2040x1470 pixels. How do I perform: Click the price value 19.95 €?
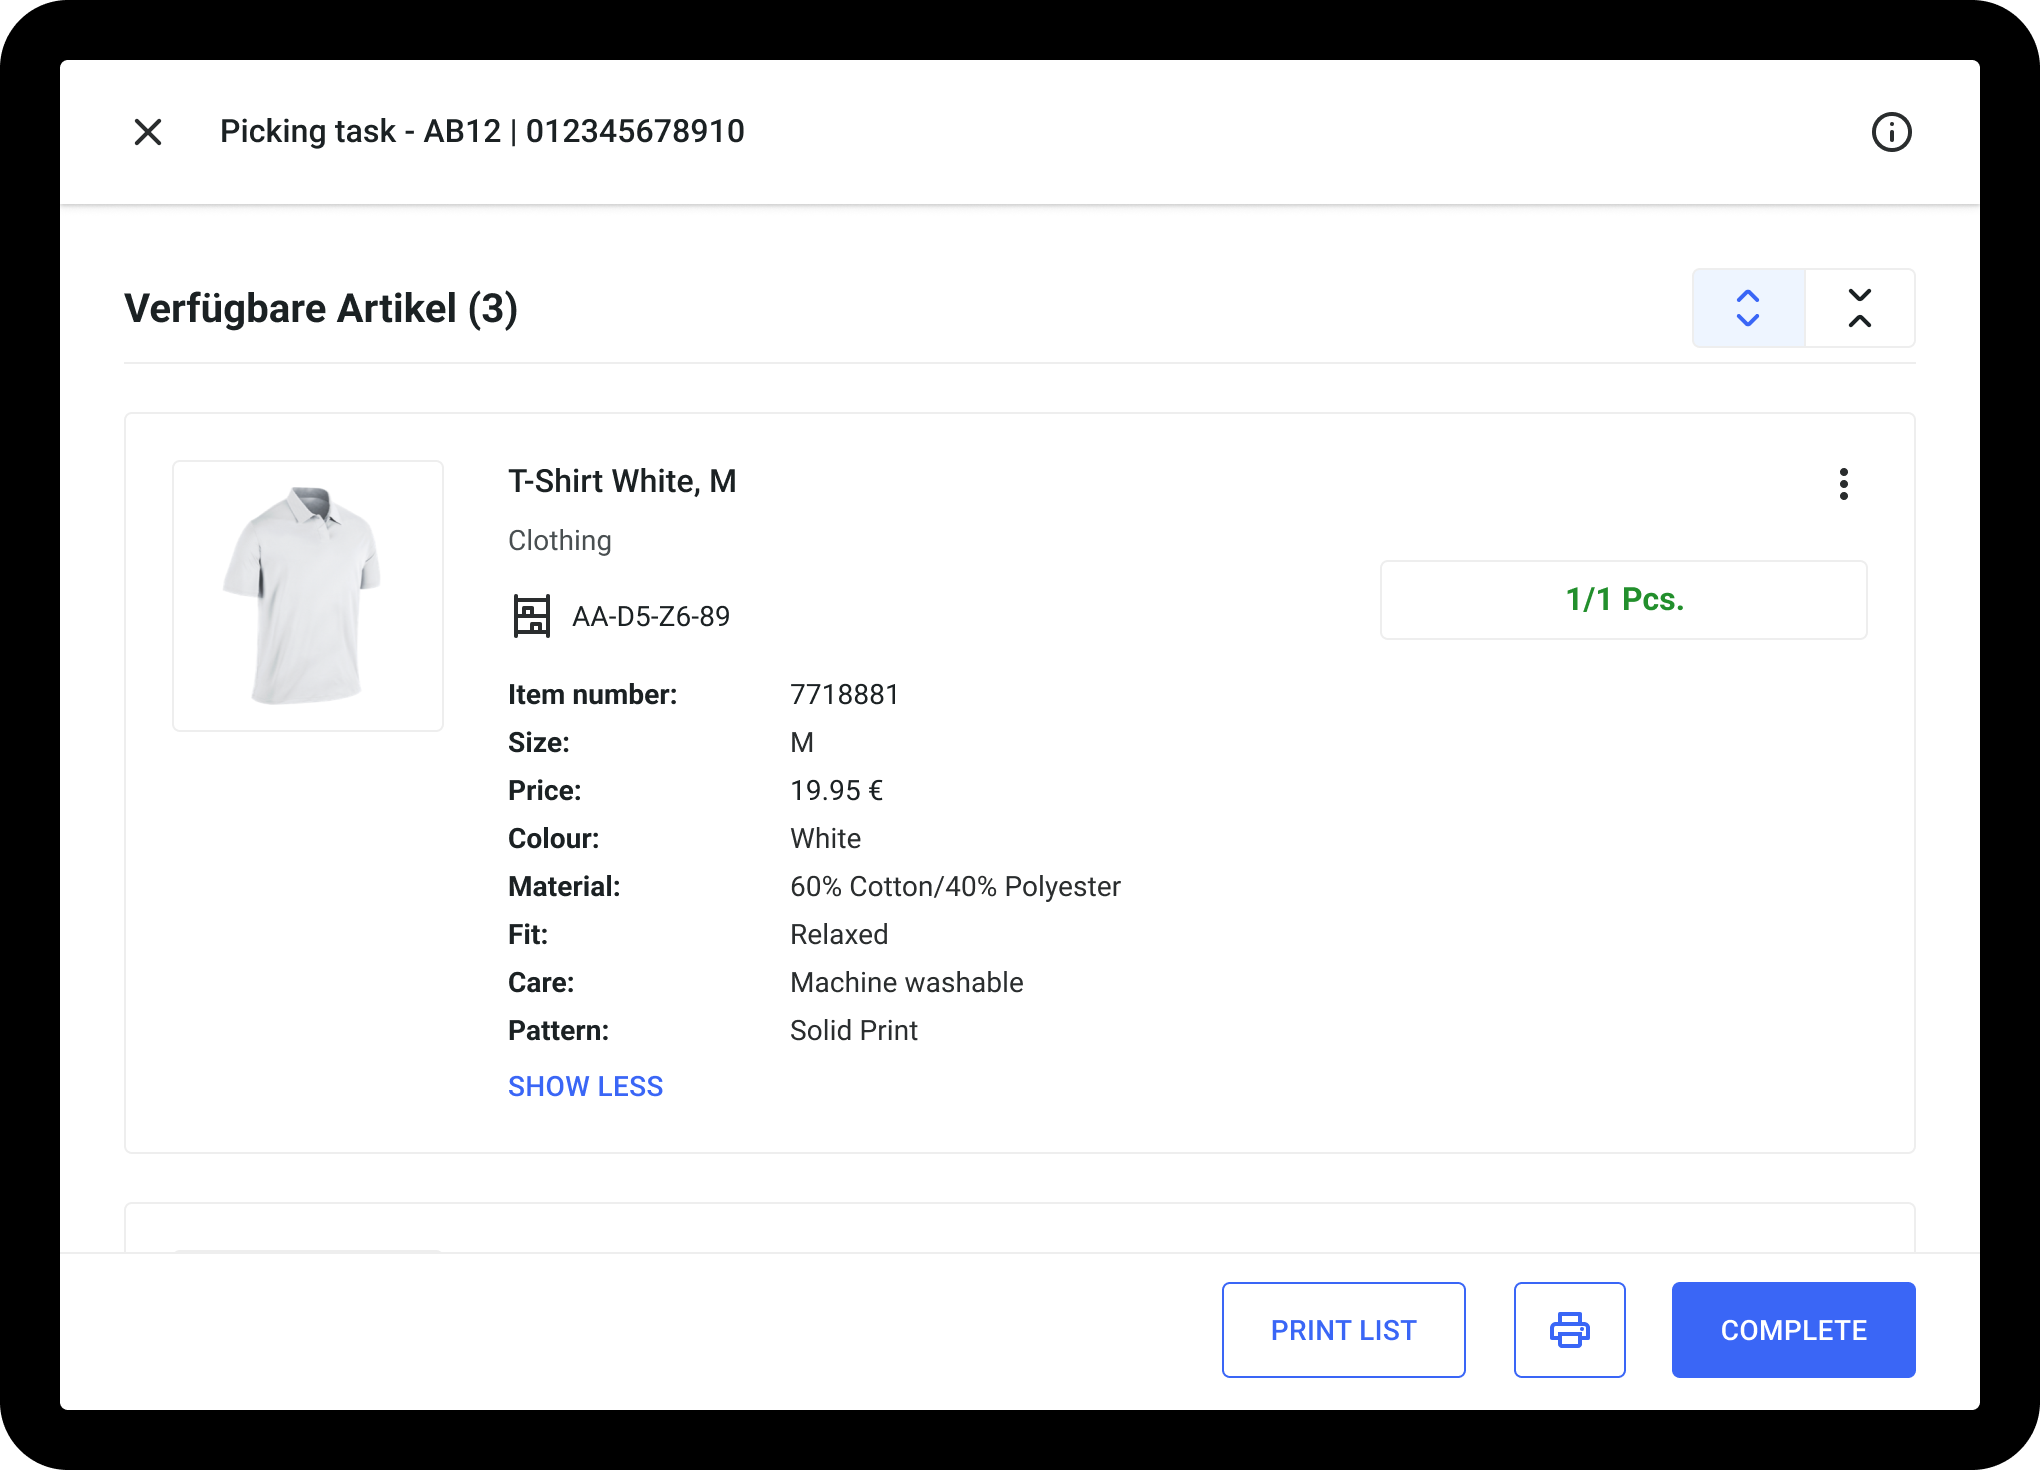coord(836,791)
